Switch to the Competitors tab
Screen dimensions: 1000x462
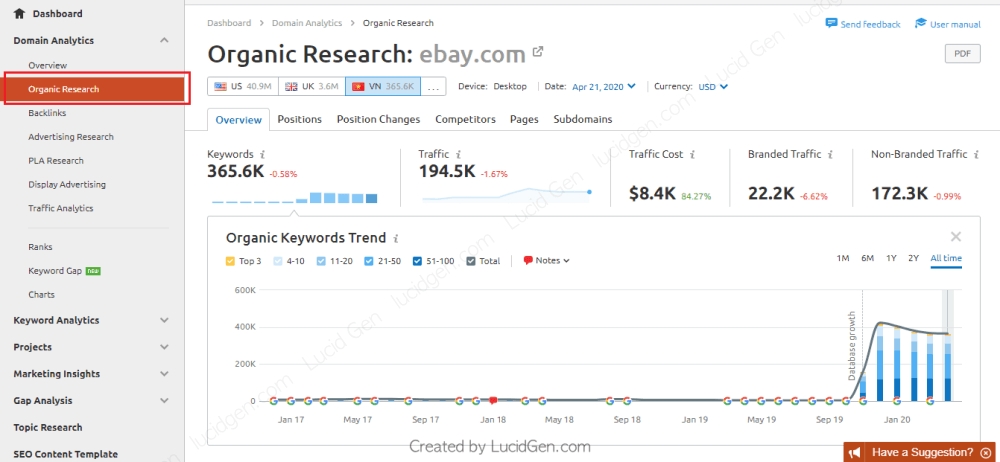(x=466, y=119)
